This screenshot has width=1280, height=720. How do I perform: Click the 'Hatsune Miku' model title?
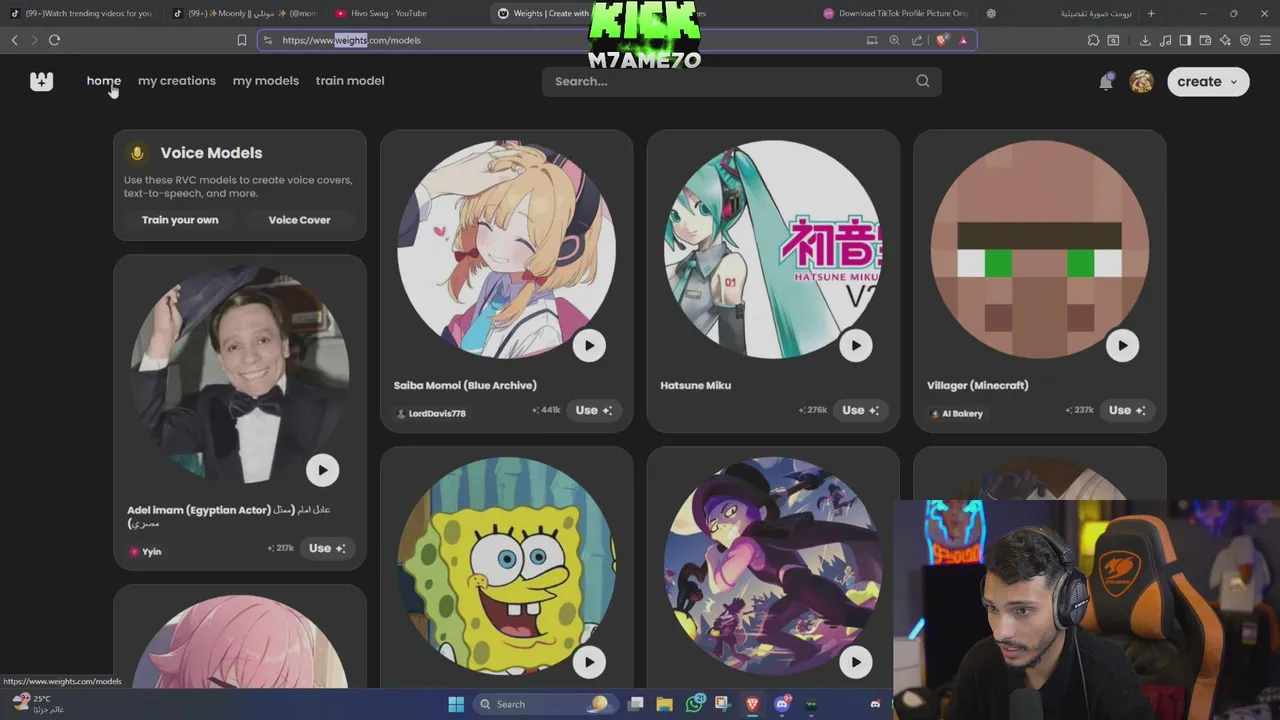click(x=696, y=385)
